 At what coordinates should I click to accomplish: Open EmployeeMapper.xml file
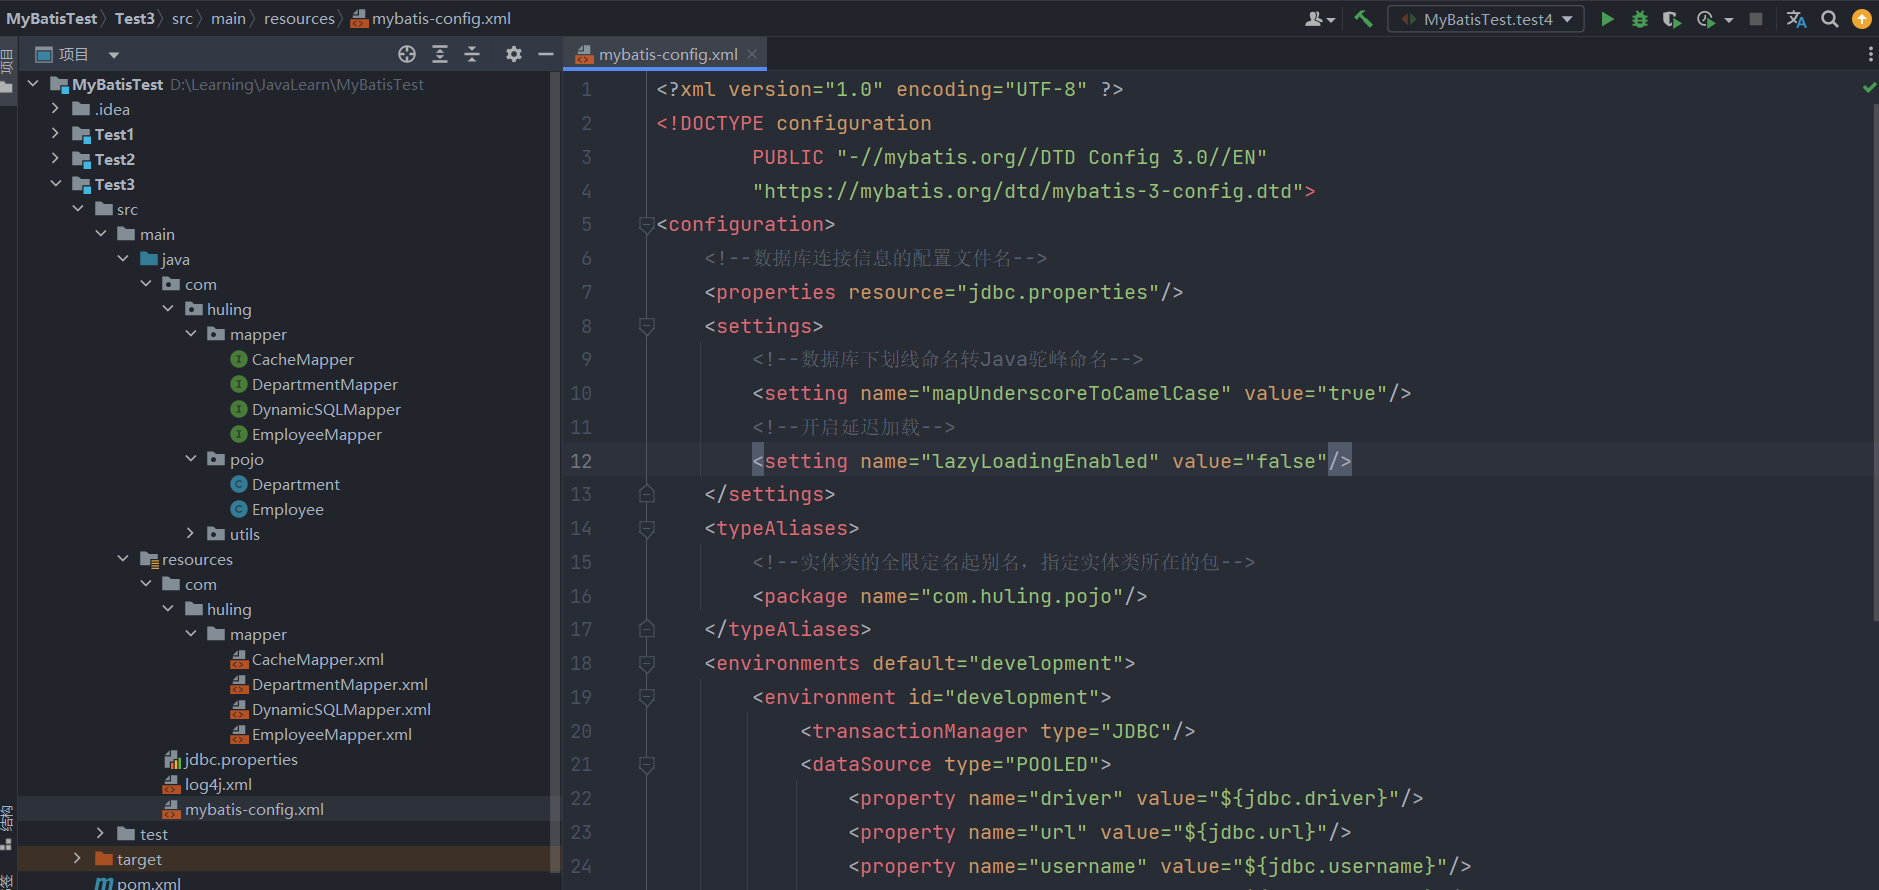click(x=331, y=734)
